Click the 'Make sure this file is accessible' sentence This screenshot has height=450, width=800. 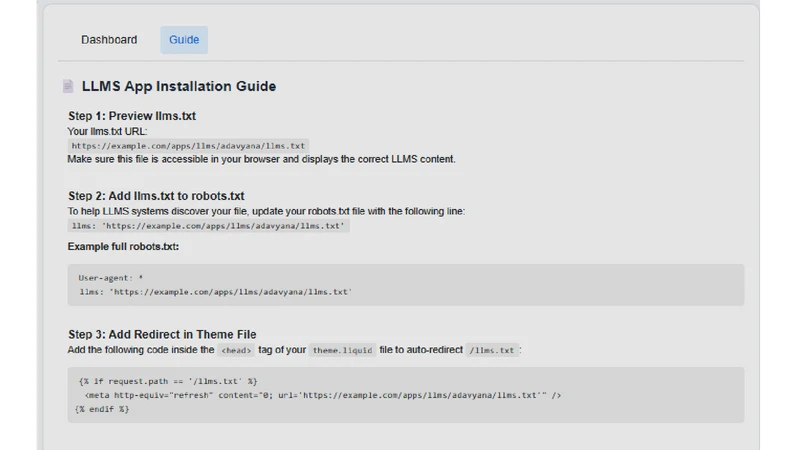point(261,159)
